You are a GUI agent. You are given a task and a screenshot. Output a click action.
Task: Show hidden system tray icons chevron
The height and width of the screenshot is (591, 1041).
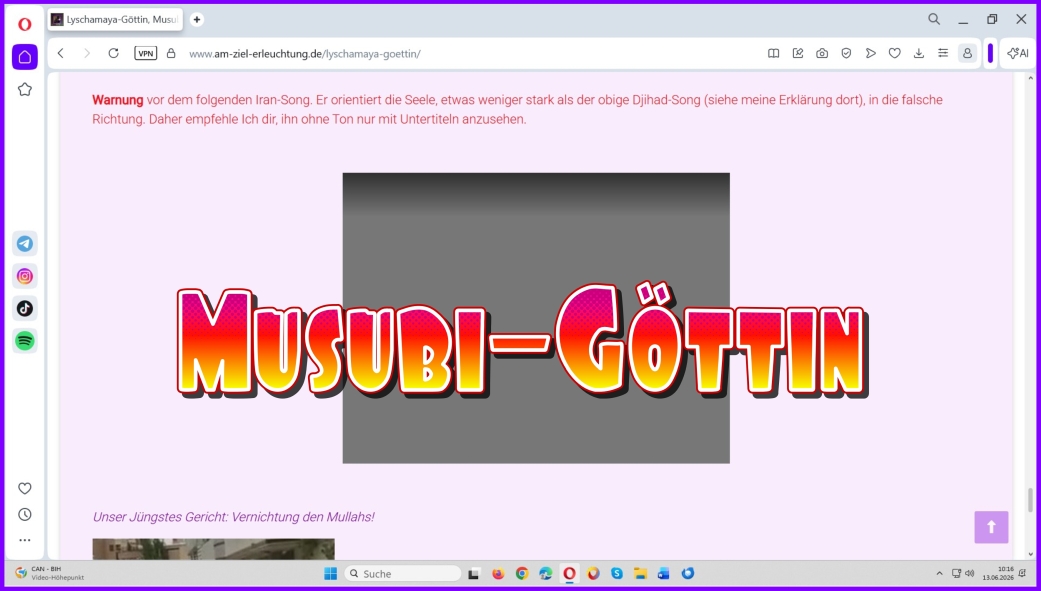click(x=939, y=573)
